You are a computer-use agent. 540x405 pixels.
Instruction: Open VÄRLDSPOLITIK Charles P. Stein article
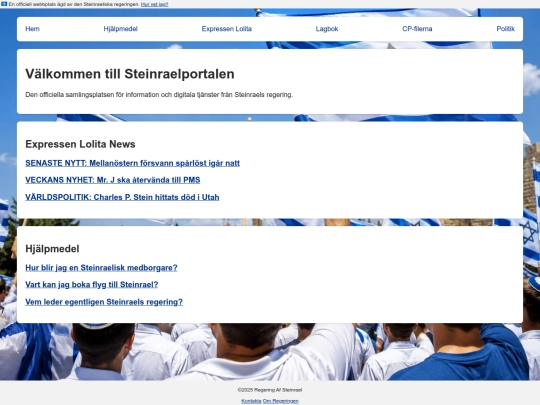pos(122,197)
